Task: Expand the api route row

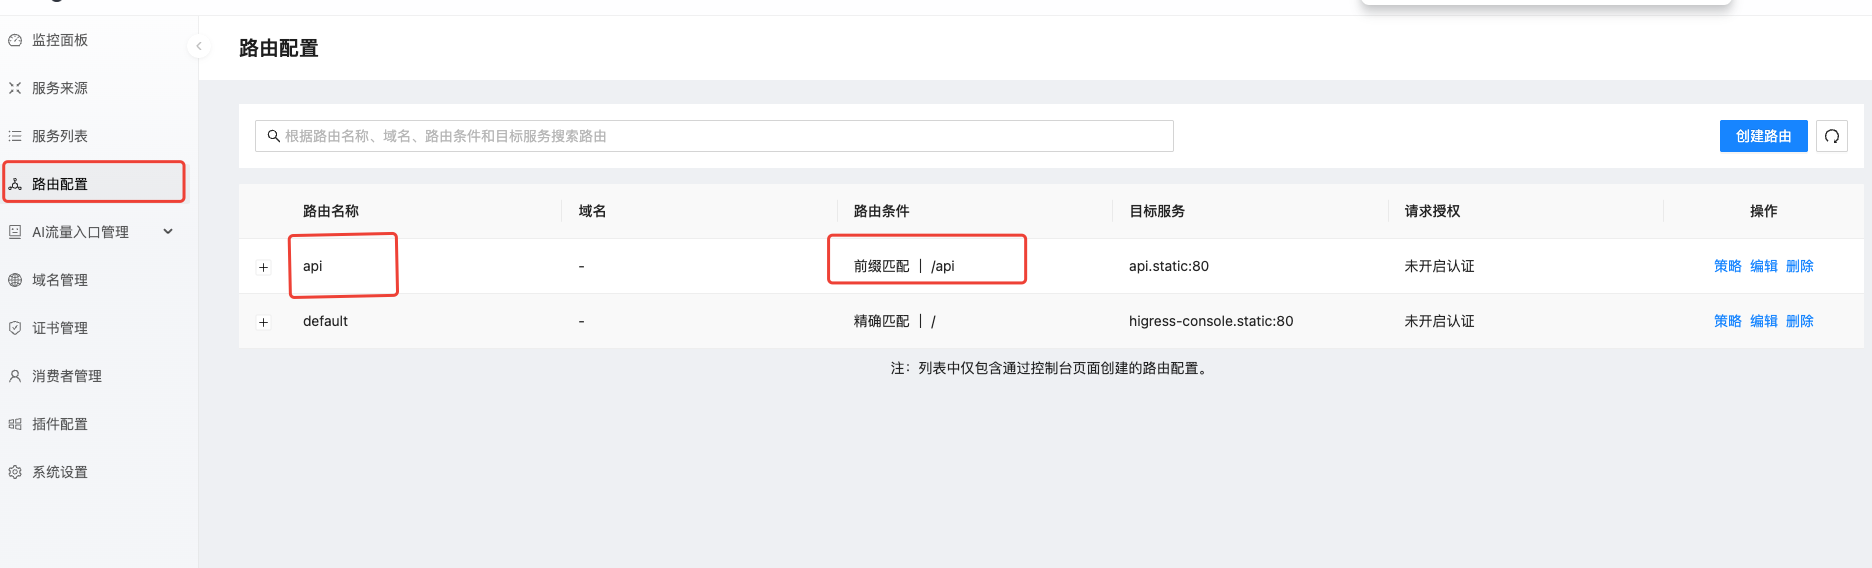Action: click(x=264, y=267)
